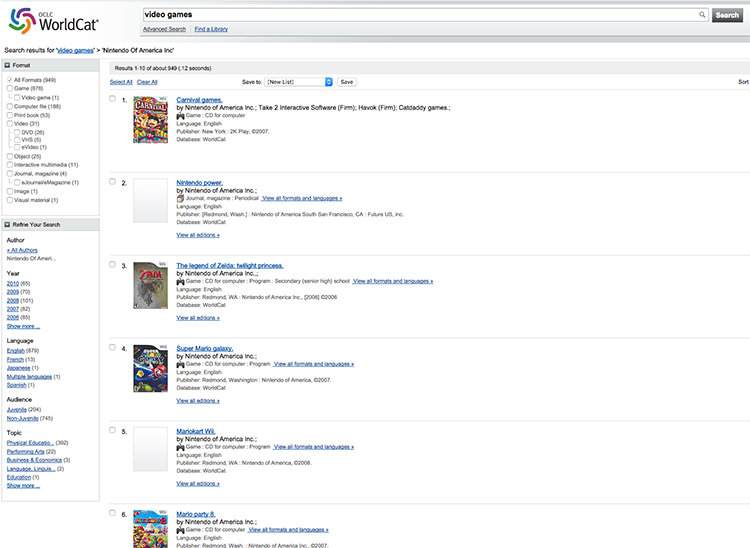The image size is (750, 548).
Task: Select checkbox for result 1 Carnival games
Action: 112,99
